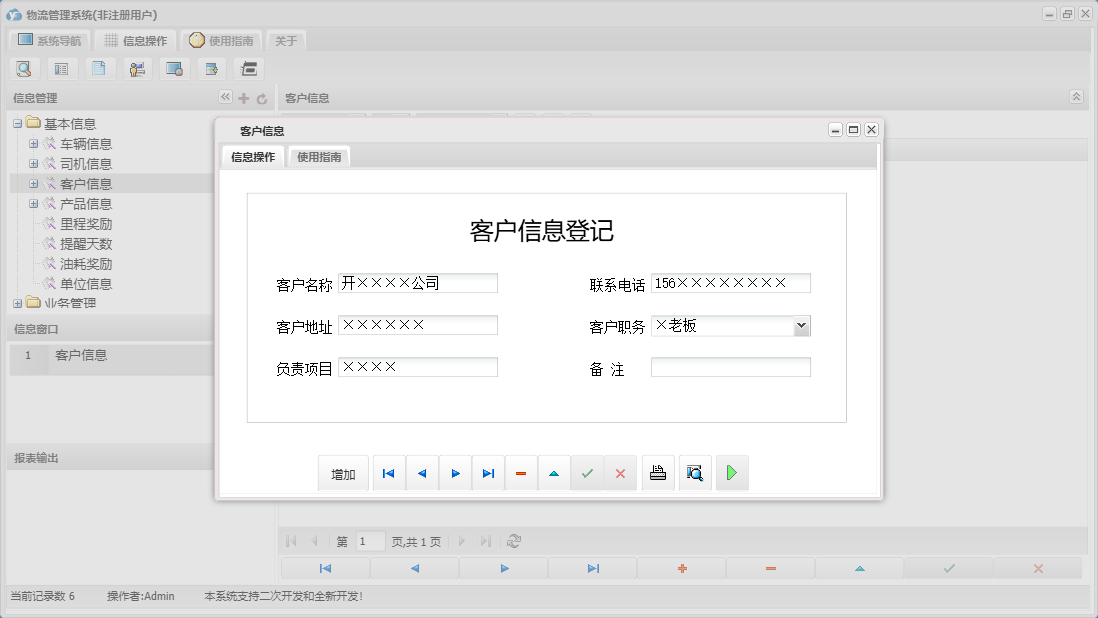1098x618 pixels.
Task: Click the refresh icon beside 信息管理
Action: pos(260,98)
